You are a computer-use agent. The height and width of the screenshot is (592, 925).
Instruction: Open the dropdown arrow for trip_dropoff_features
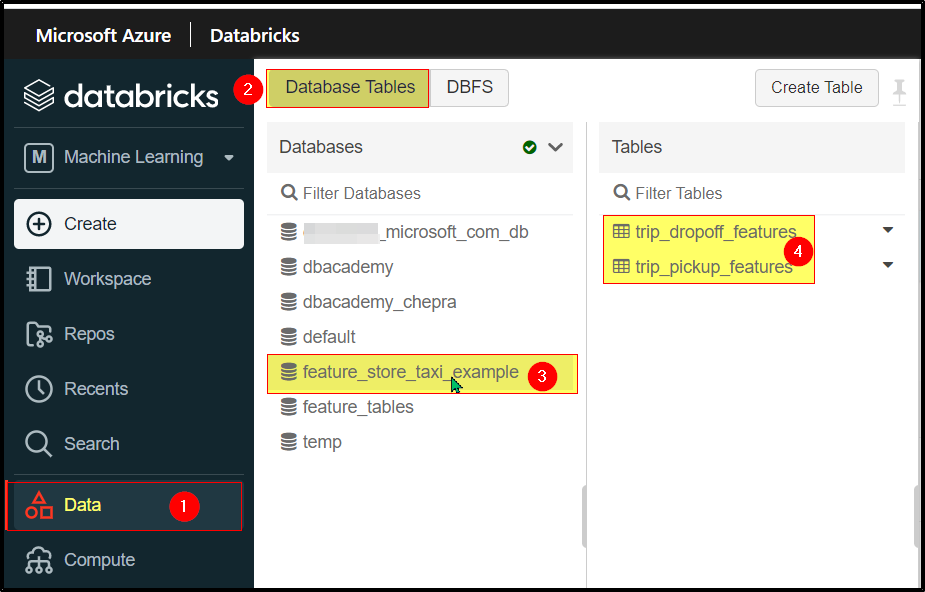[888, 230]
